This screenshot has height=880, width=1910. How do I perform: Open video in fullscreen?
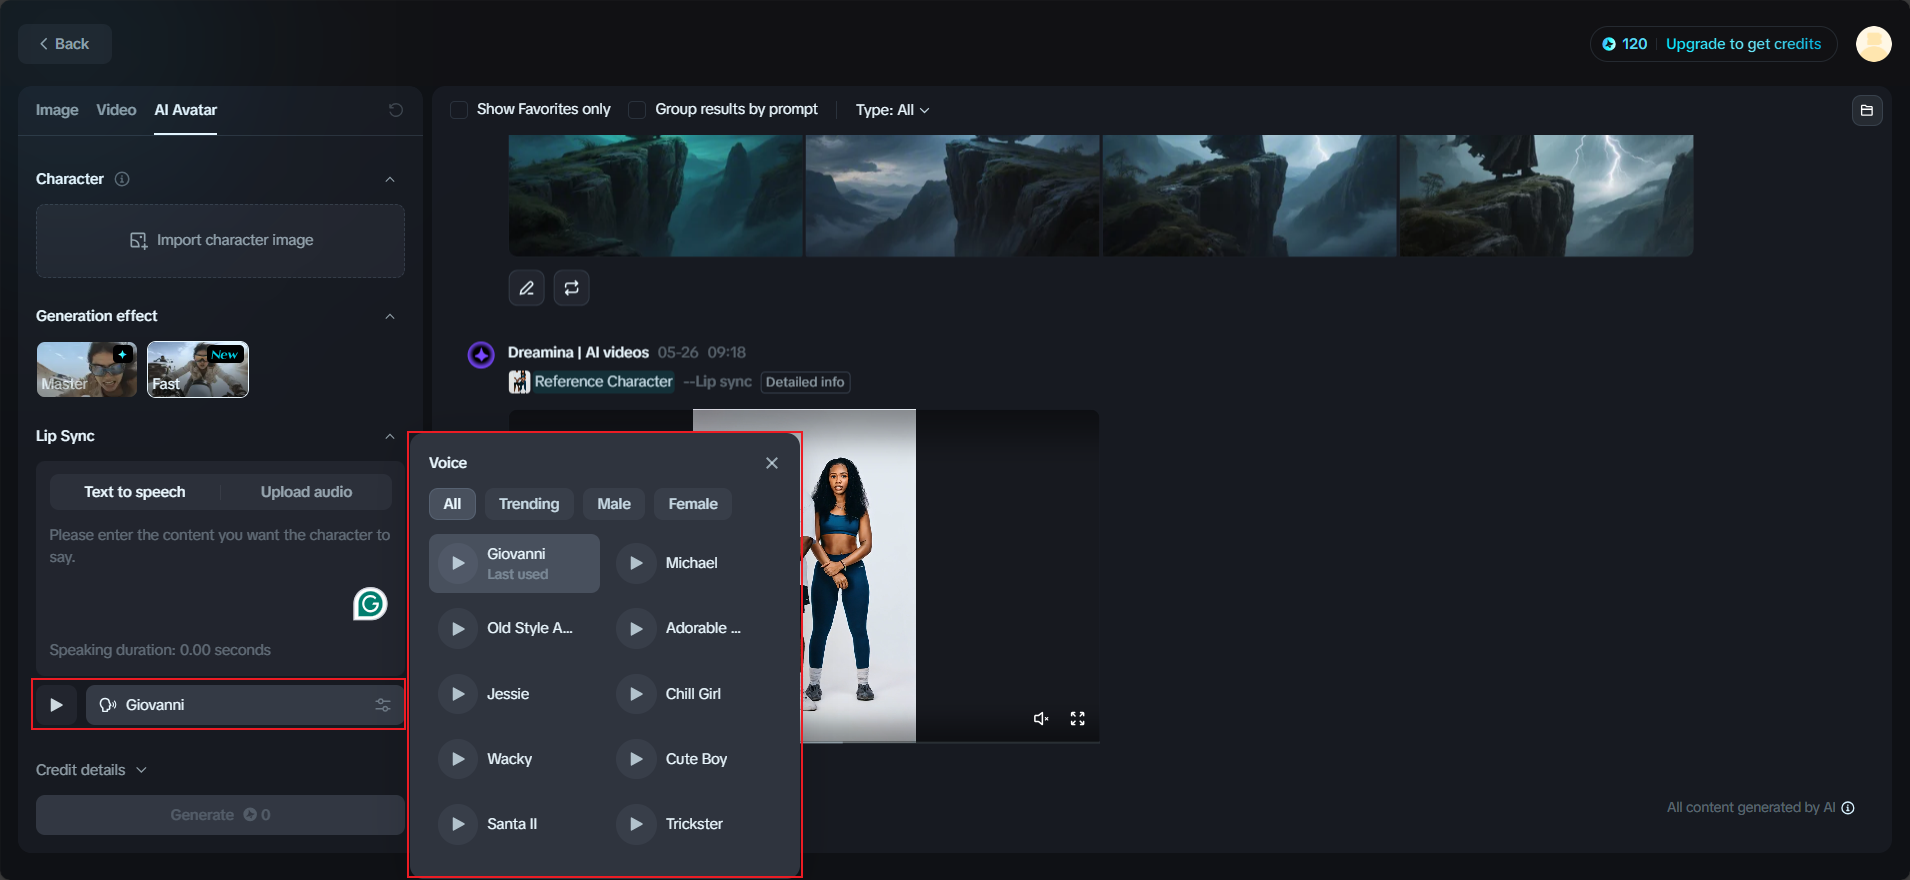pyautogui.click(x=1078, y=719)
